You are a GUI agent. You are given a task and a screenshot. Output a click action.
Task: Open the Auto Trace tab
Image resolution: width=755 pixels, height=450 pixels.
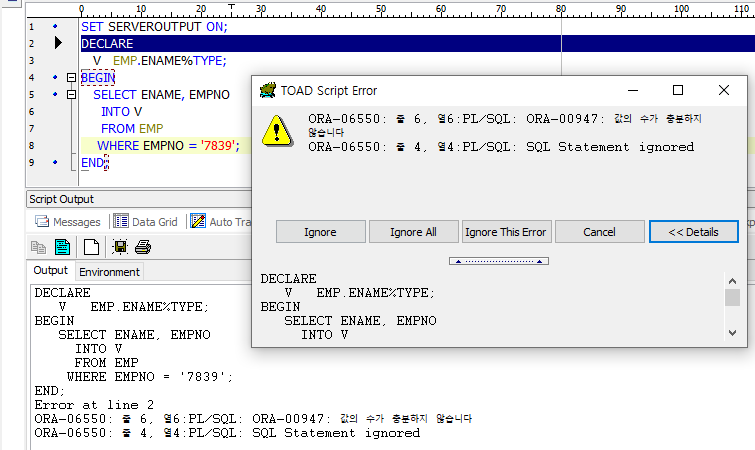(x=221, y=222)
